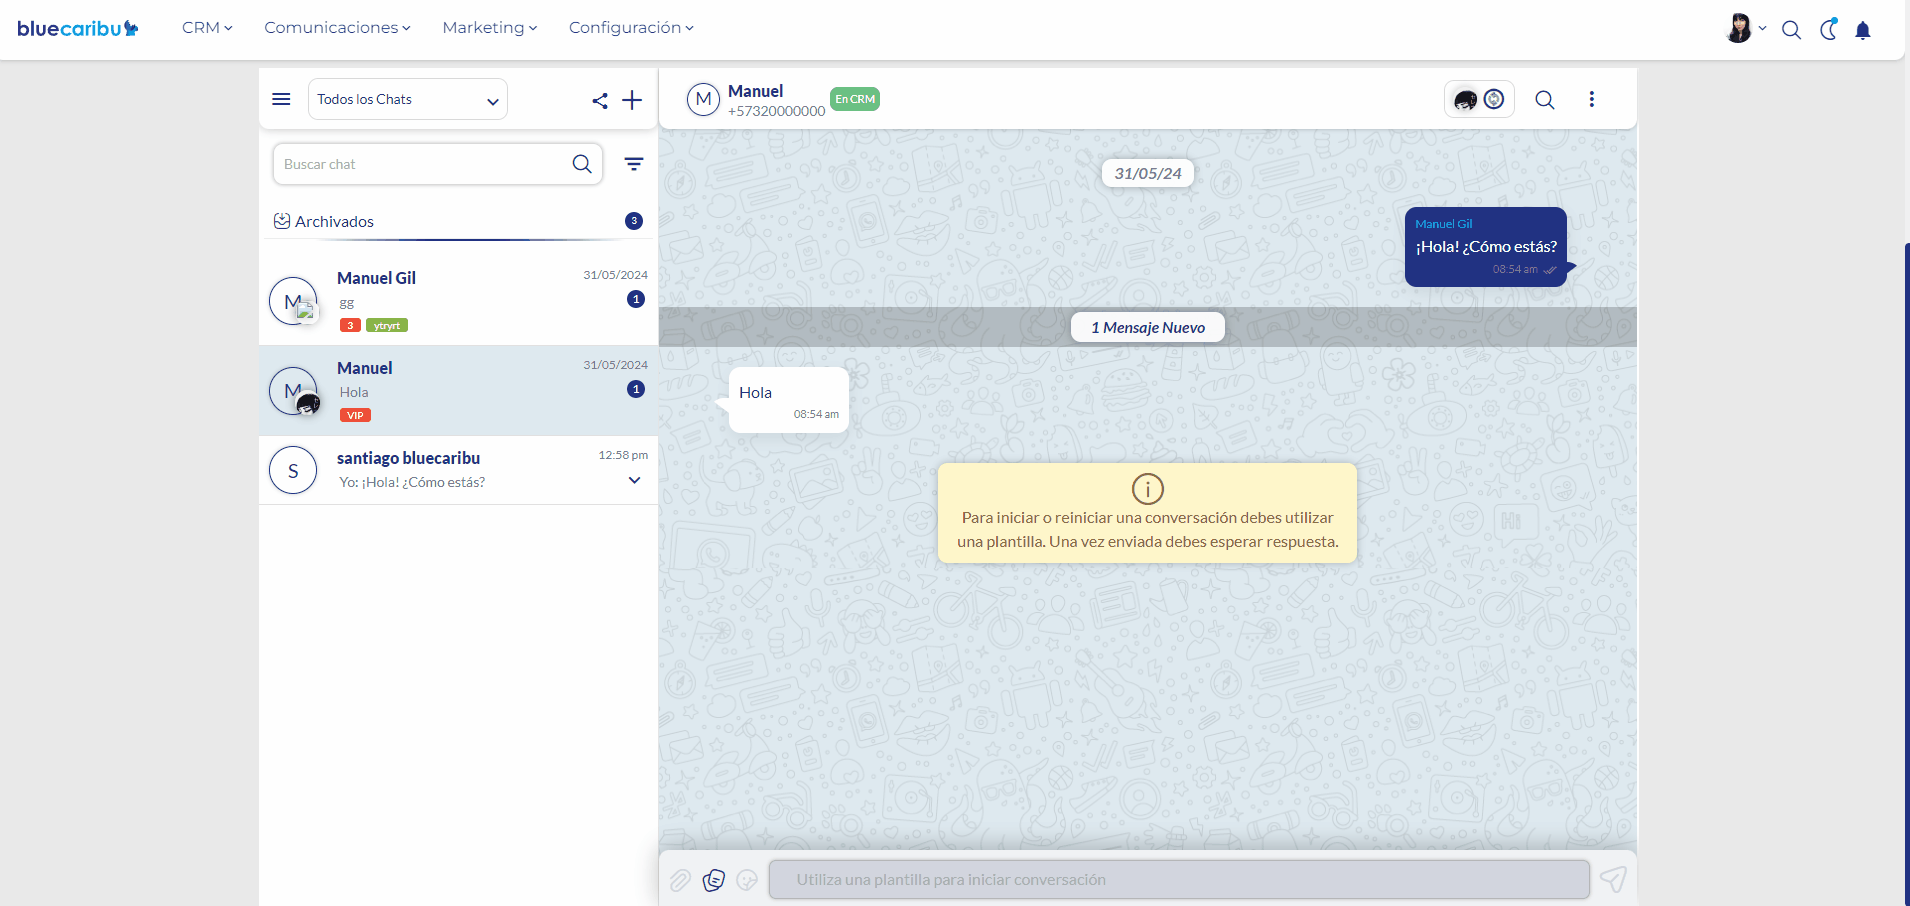Viewport: 1910px width, 906px height.
Task: Toggle dark mode with moon icon
Action: pyautogui.click(x=1828, y=30)
